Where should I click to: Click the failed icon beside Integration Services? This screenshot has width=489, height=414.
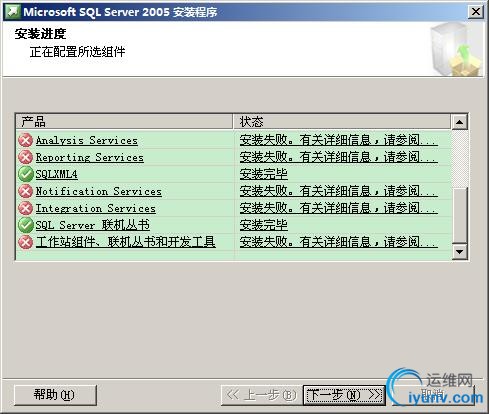25,208
